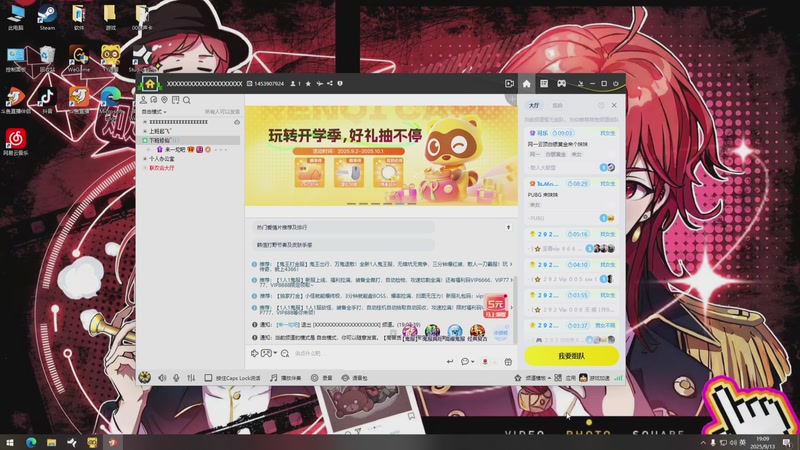This screenshot has height=450, width=800.
Task: Click the share icon in title bar
Action: tap(330, 83)
